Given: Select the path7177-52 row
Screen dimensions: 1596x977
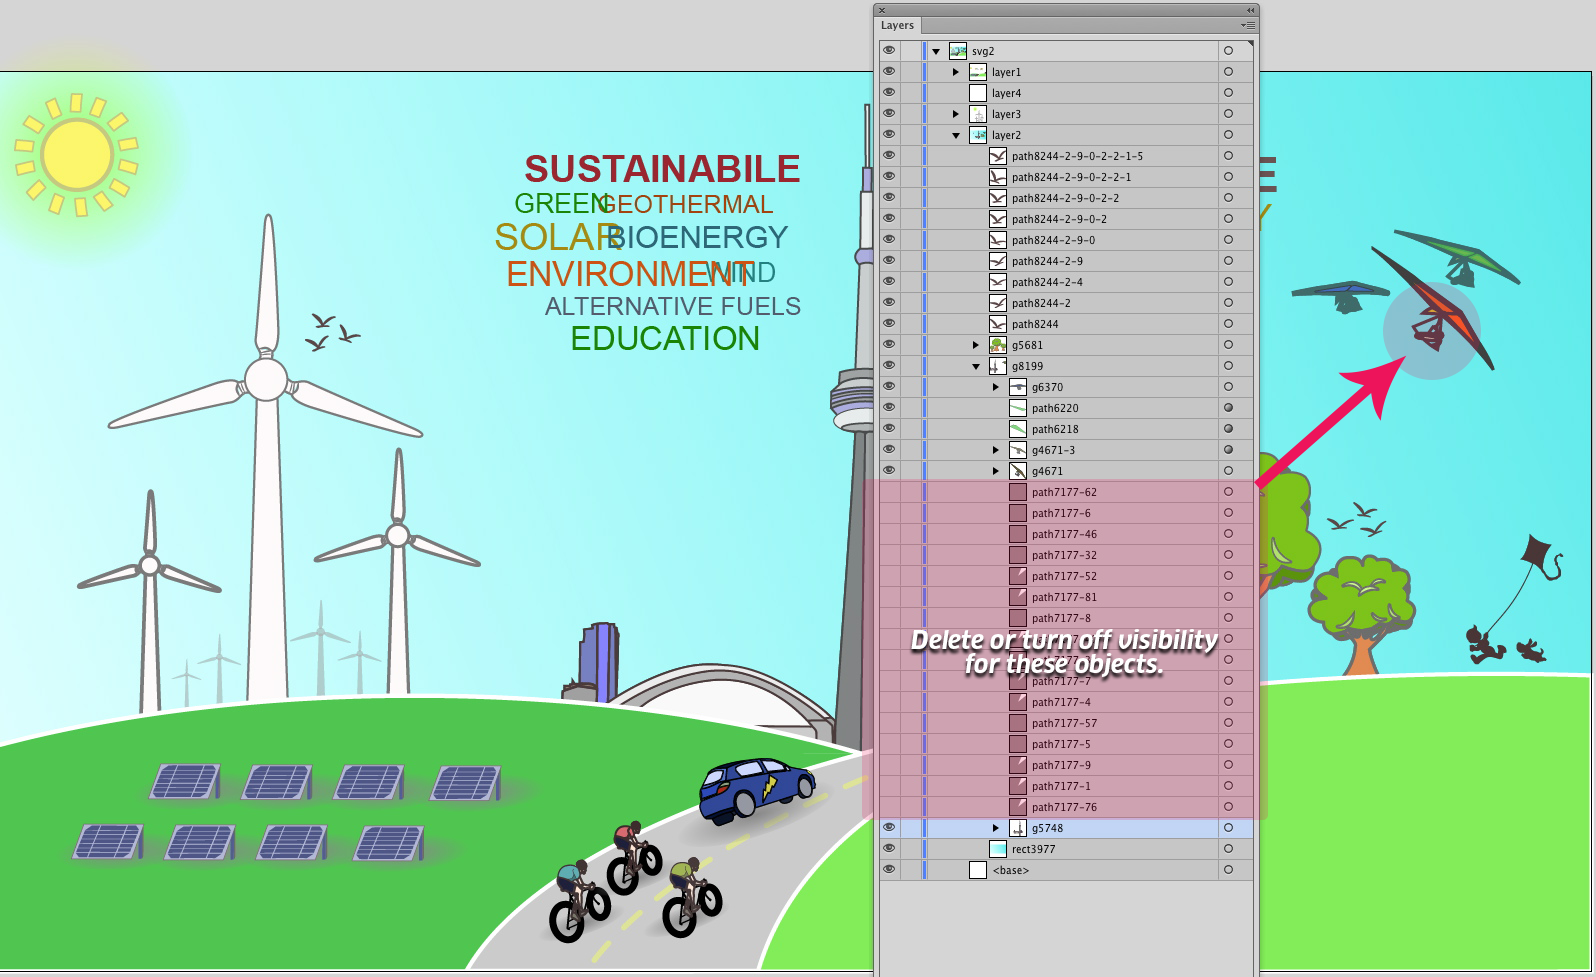Looking at the screenshot, I should click(x=1066, y=576).
